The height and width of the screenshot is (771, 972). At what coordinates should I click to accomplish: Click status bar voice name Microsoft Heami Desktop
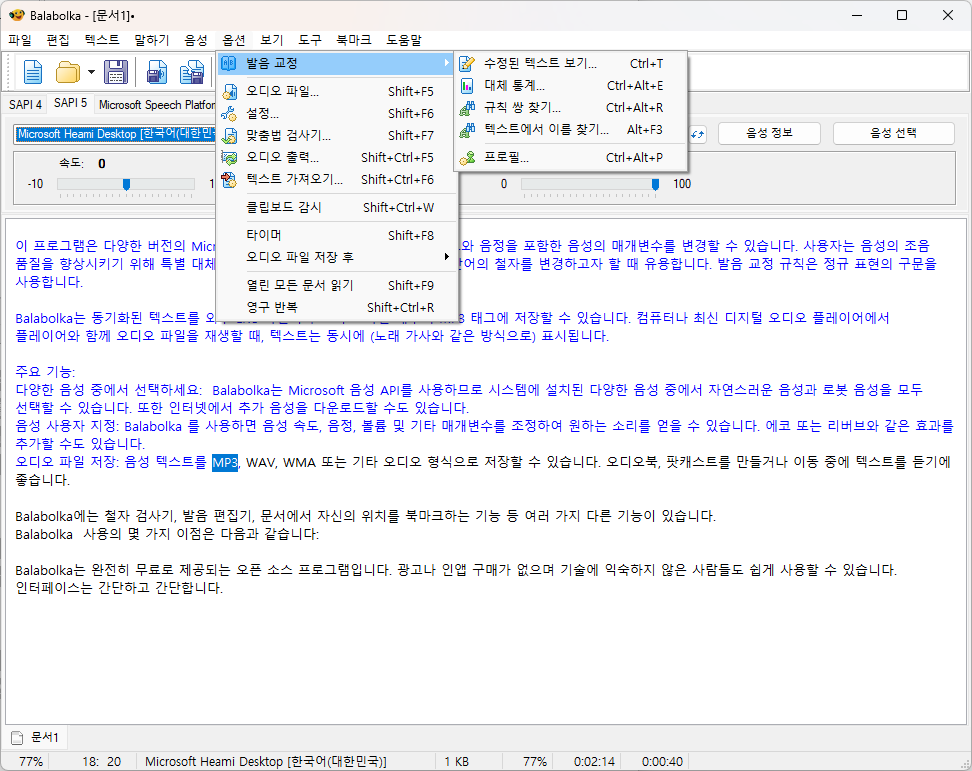(266, 762)
